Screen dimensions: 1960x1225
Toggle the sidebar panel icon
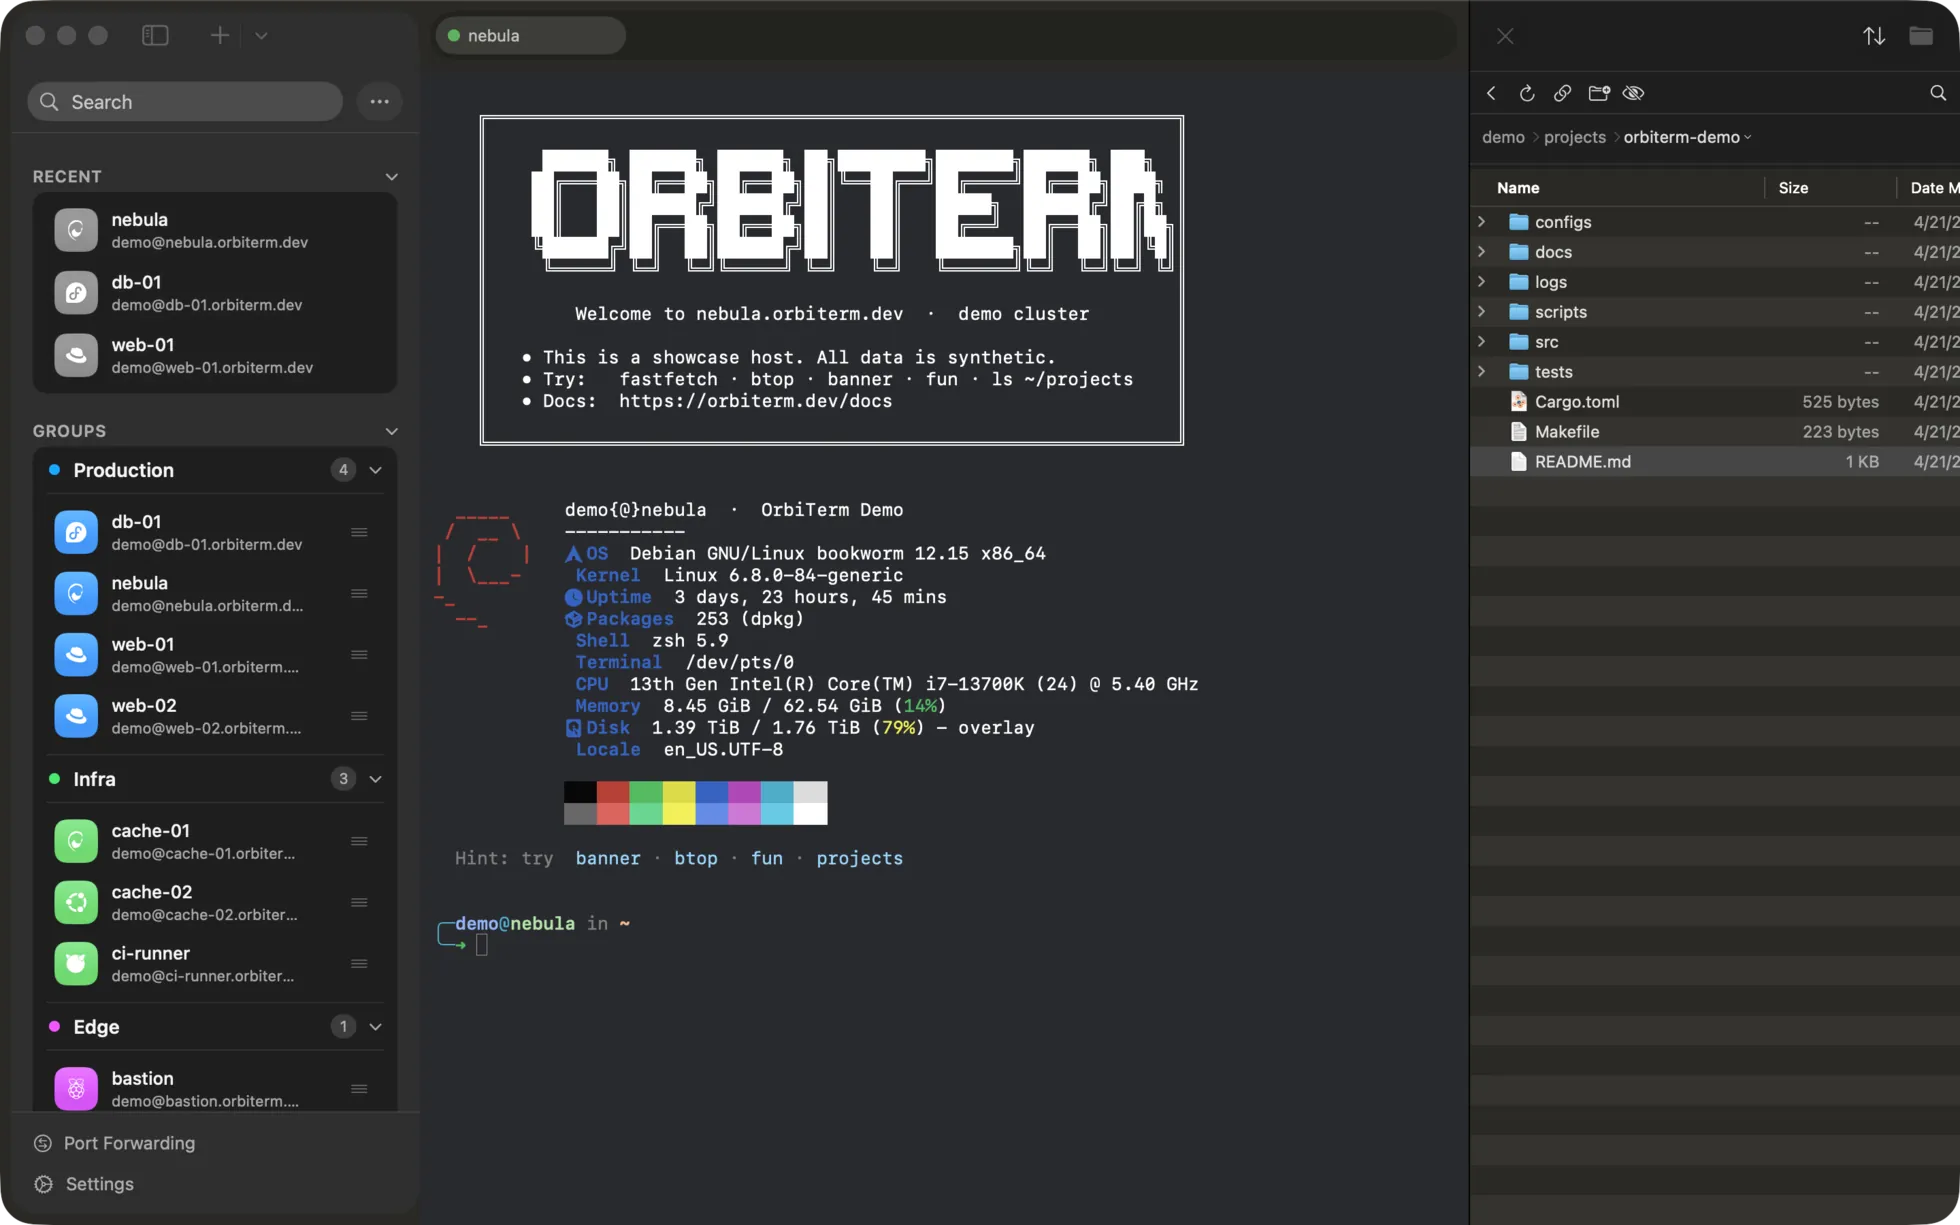(x=155, y=36)
